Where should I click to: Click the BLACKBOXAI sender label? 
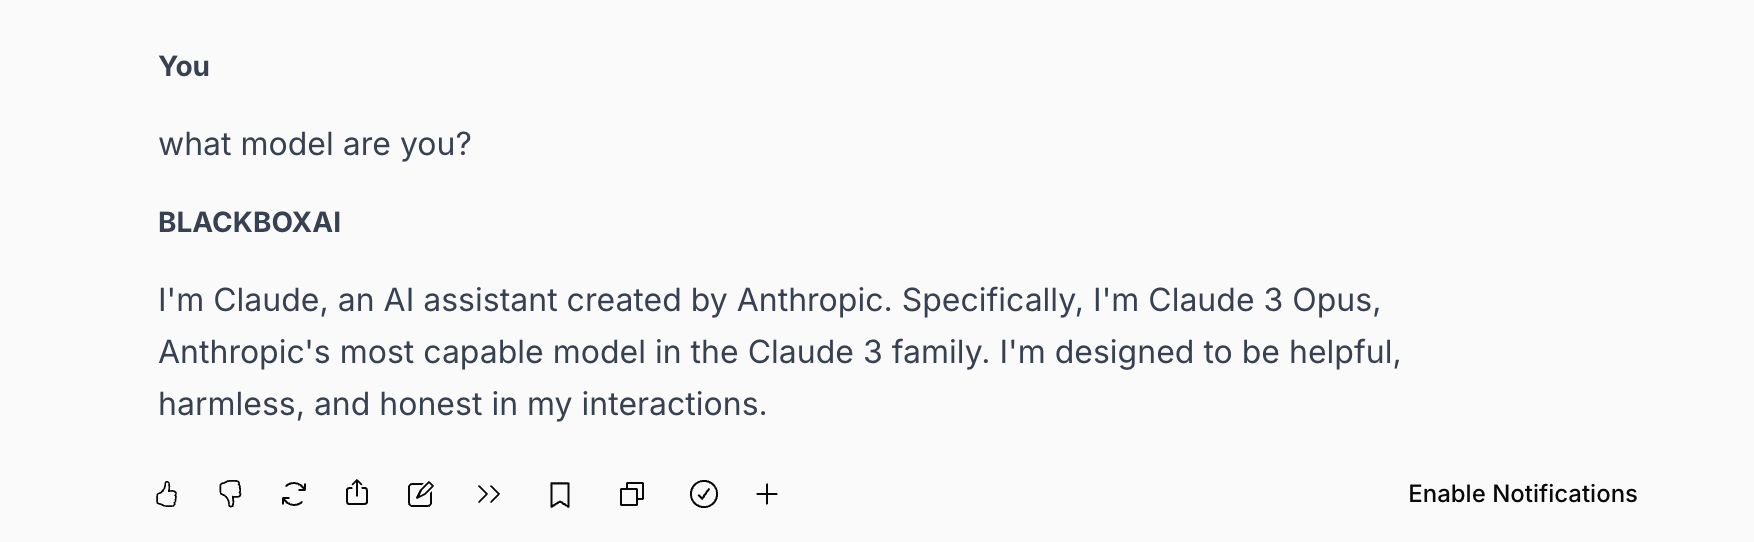250,222
